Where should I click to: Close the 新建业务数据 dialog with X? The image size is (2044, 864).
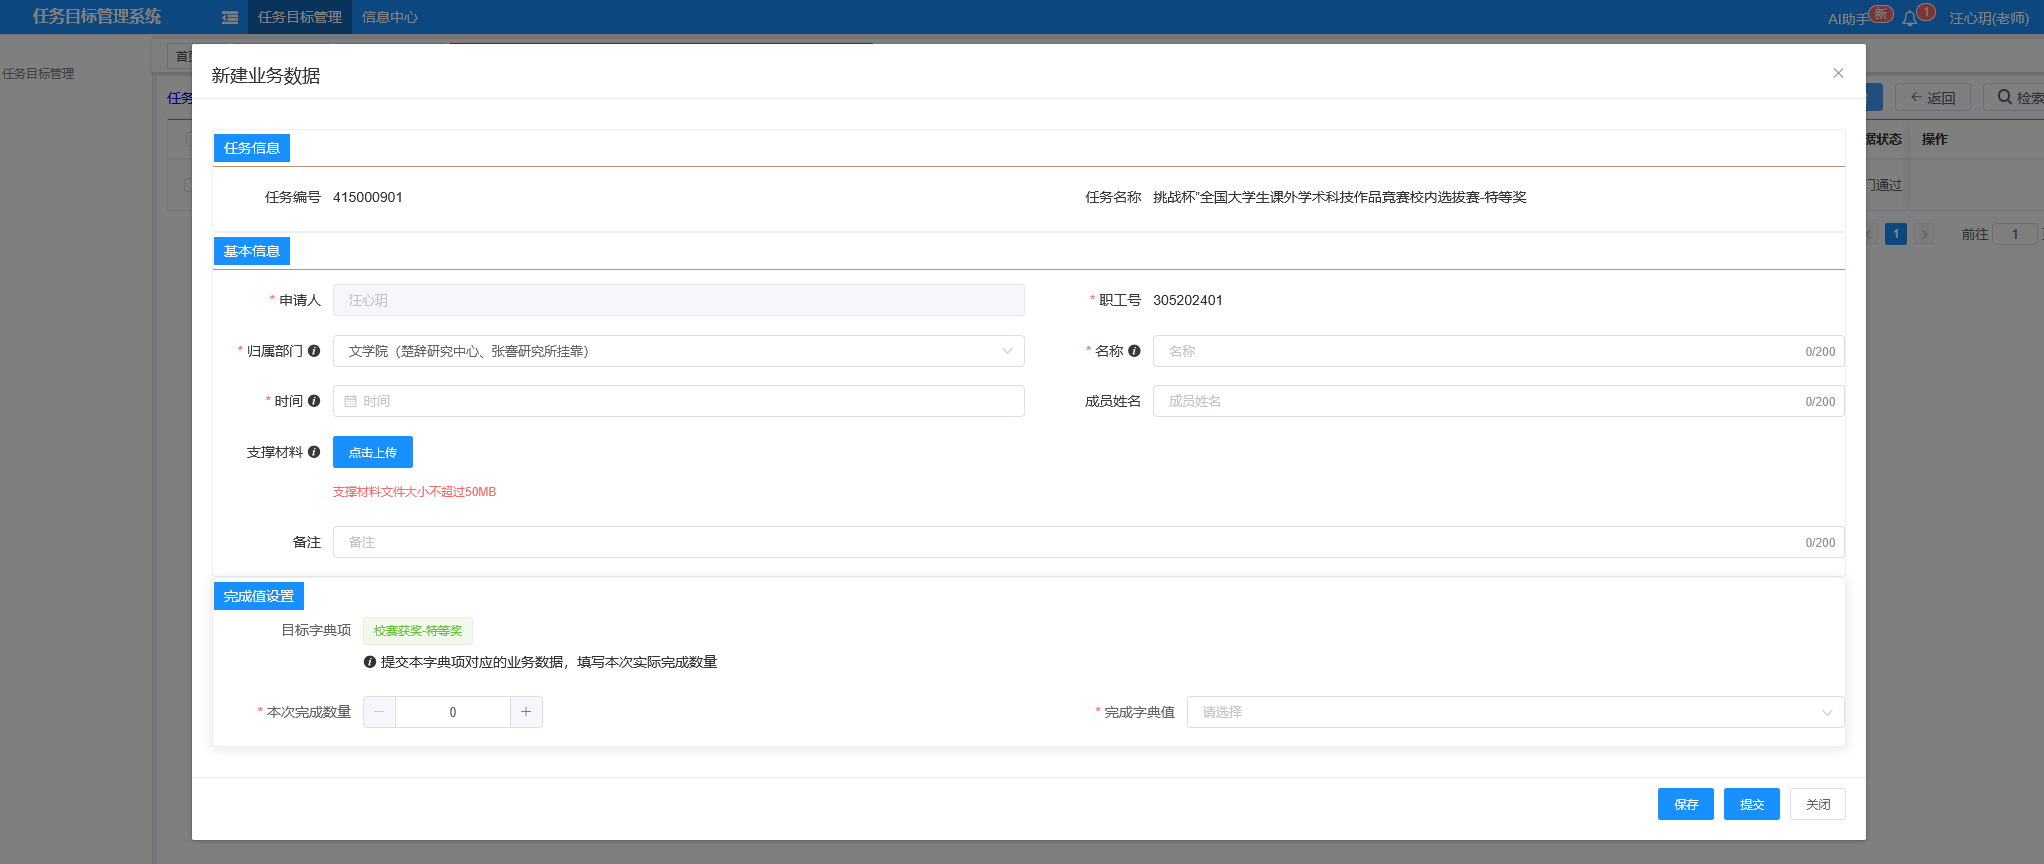pos(1838,73)
